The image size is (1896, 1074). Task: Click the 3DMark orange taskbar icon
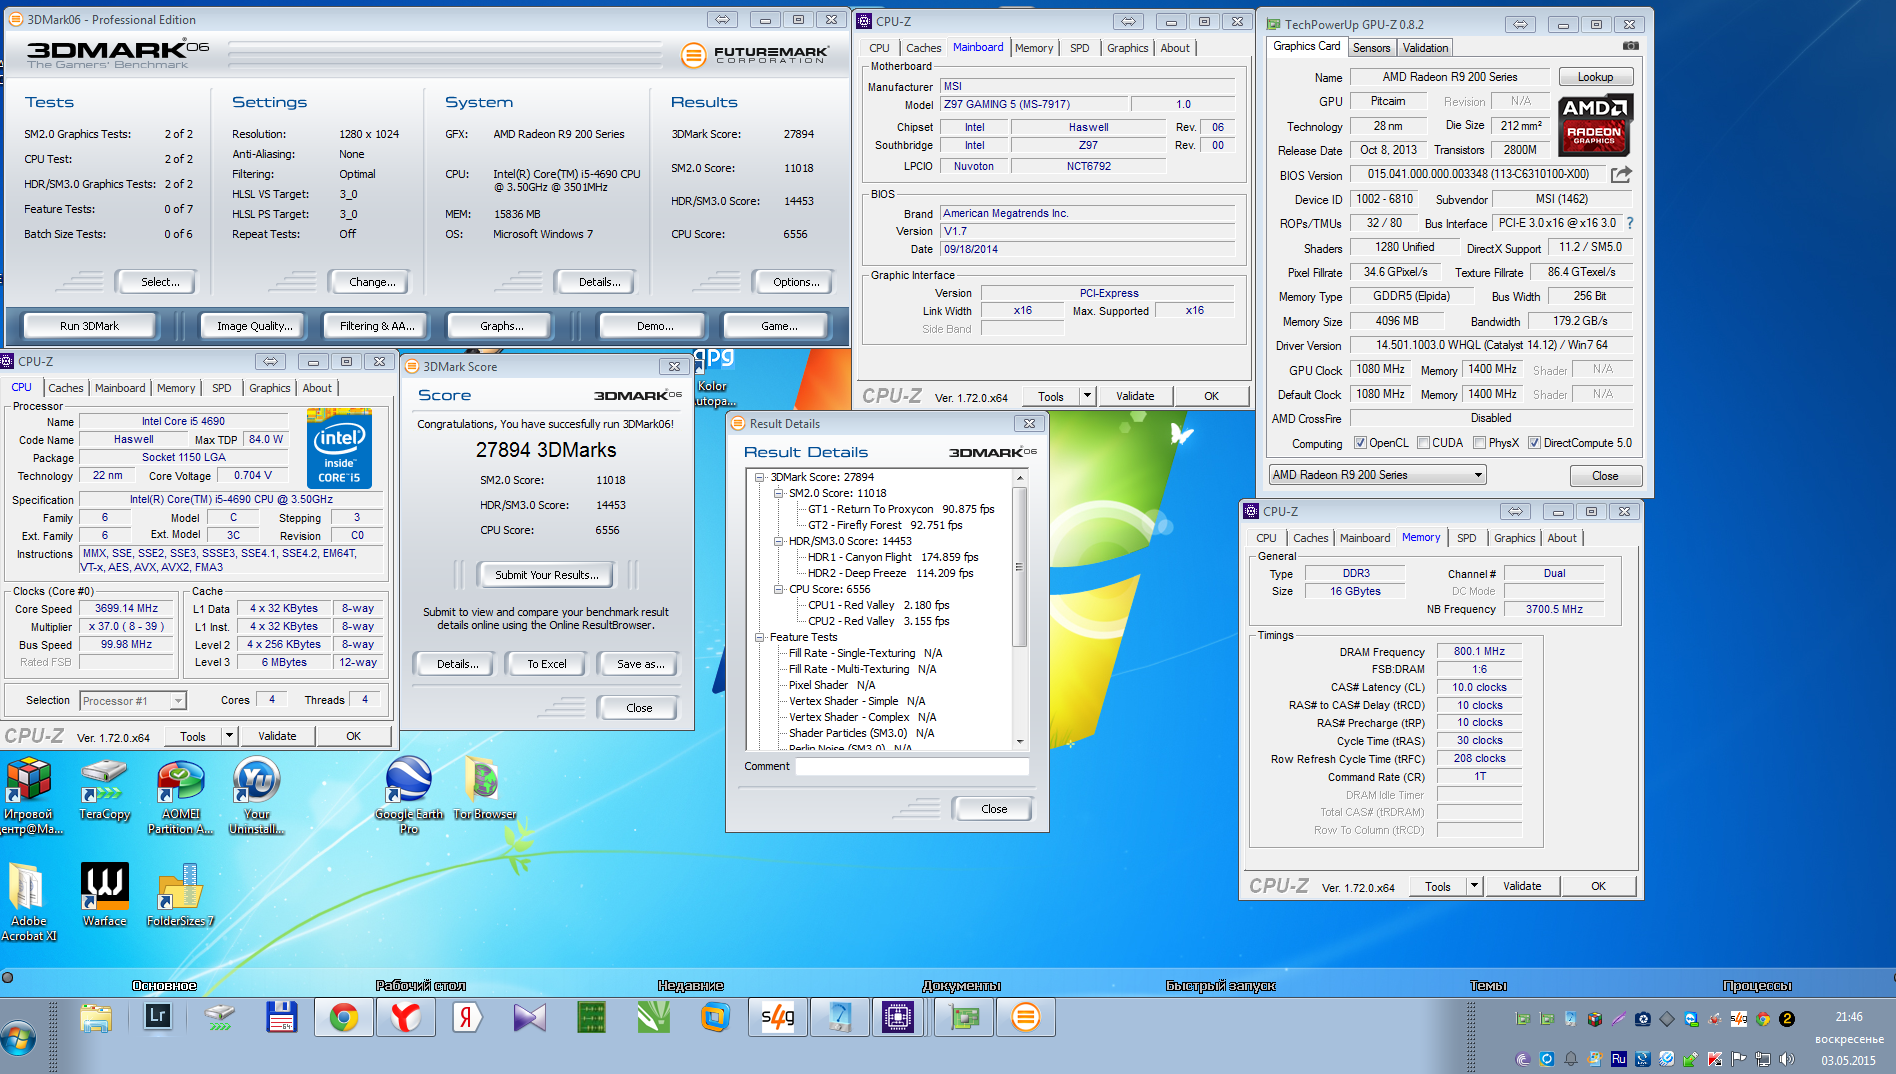pos(1026,1018)
